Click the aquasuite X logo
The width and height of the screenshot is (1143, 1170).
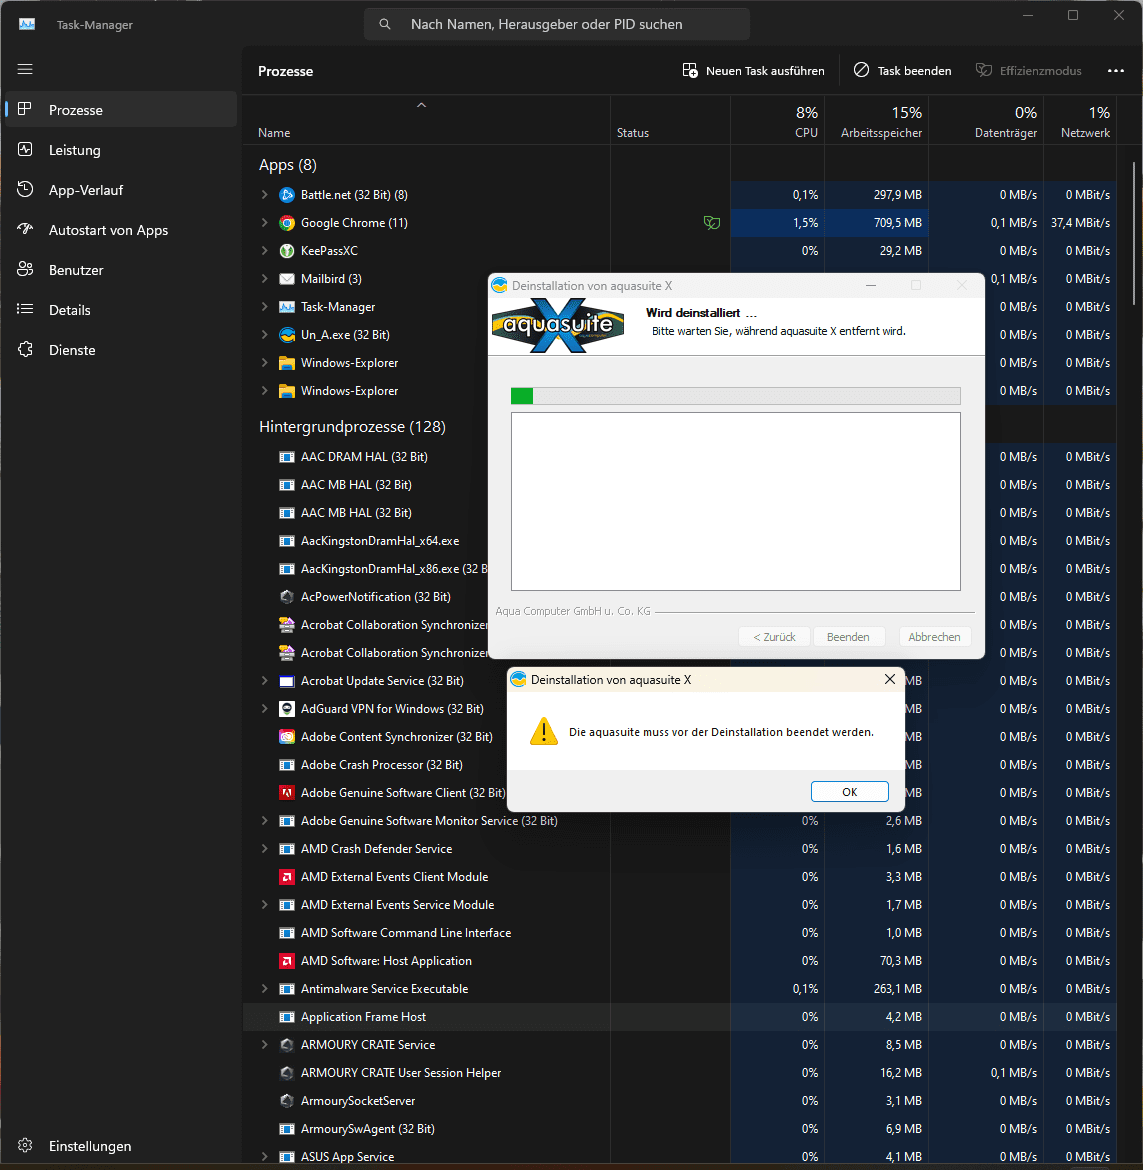[558, 325]
